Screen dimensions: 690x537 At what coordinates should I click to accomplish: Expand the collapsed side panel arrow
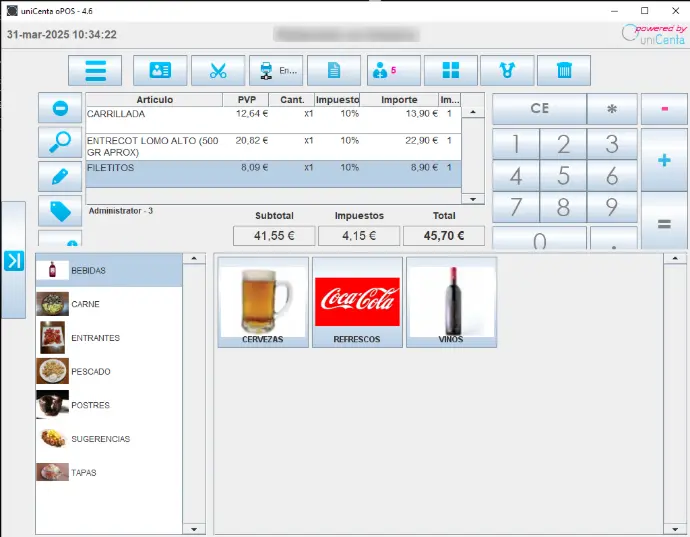13,261
